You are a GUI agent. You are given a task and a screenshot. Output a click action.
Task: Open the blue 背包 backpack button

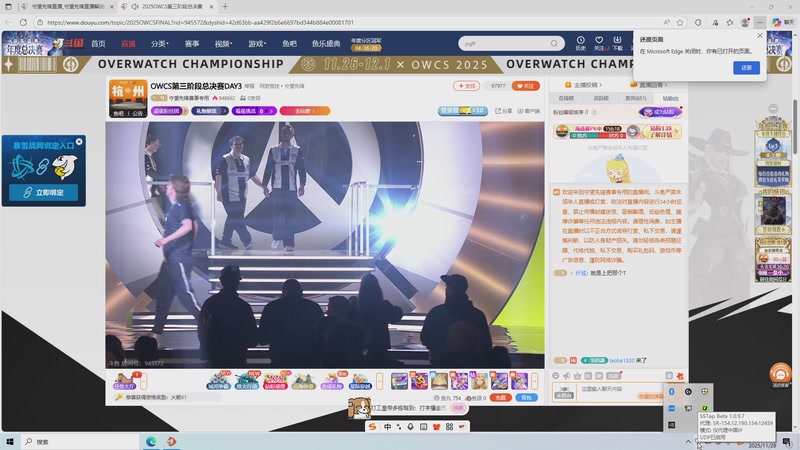click(527, 397)
